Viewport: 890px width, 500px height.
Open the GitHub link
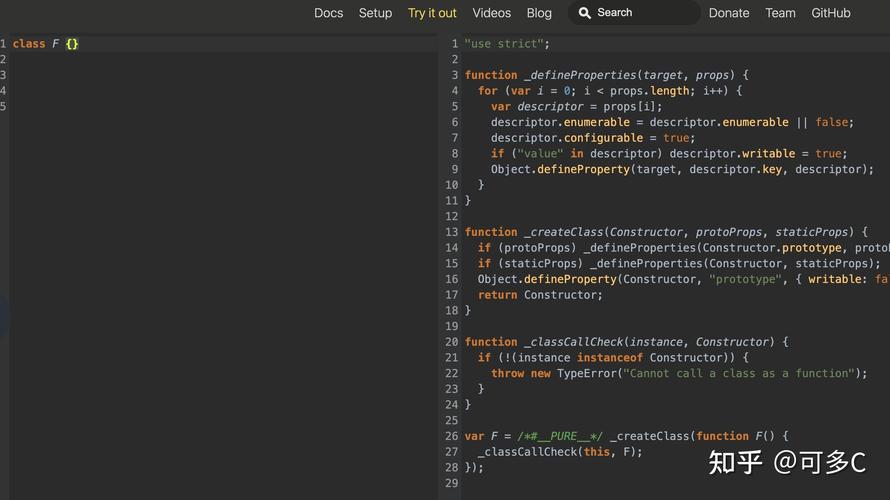click(830, 13)
